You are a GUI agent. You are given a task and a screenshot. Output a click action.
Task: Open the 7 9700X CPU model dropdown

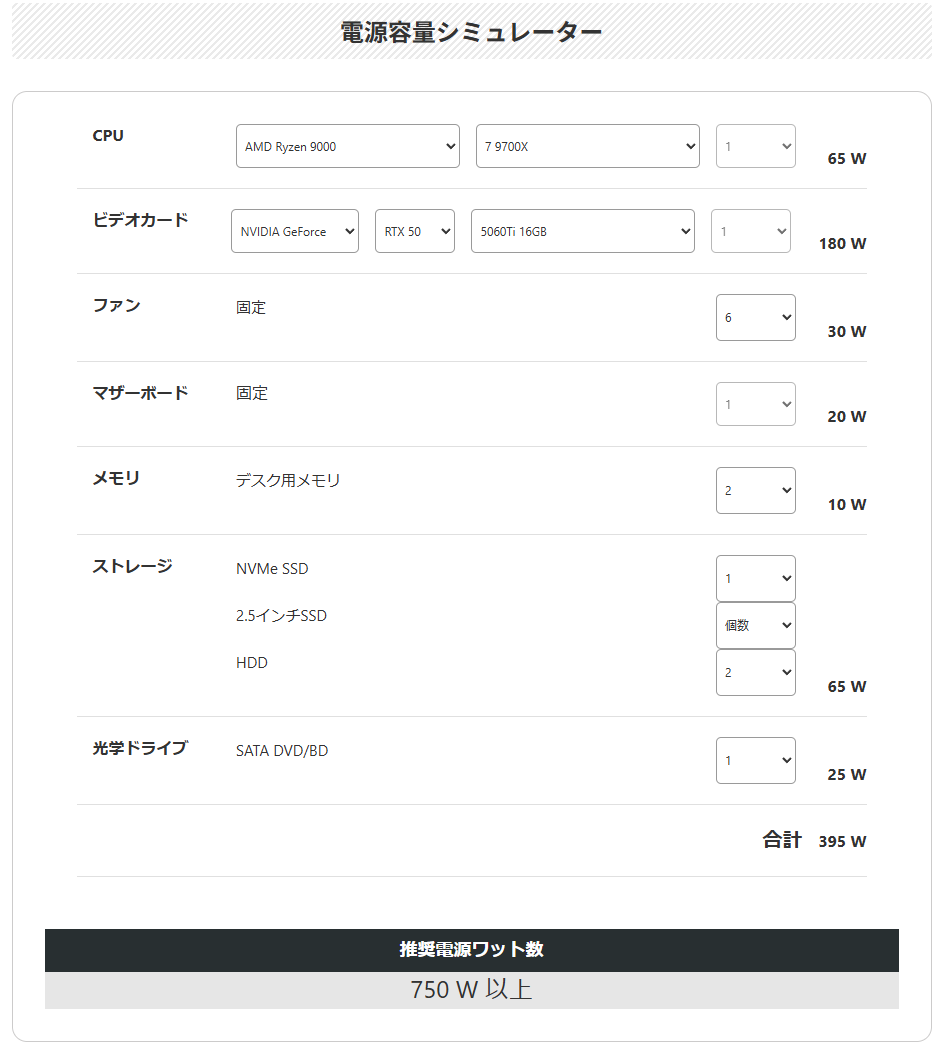pos(587,146)
